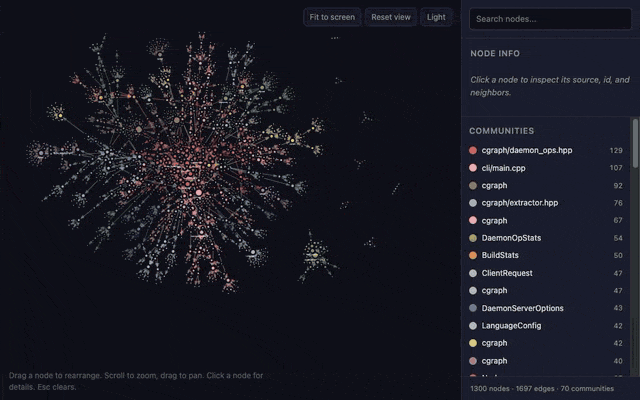Click the count 43 next to DaemonServerOptions

(618, 309)
